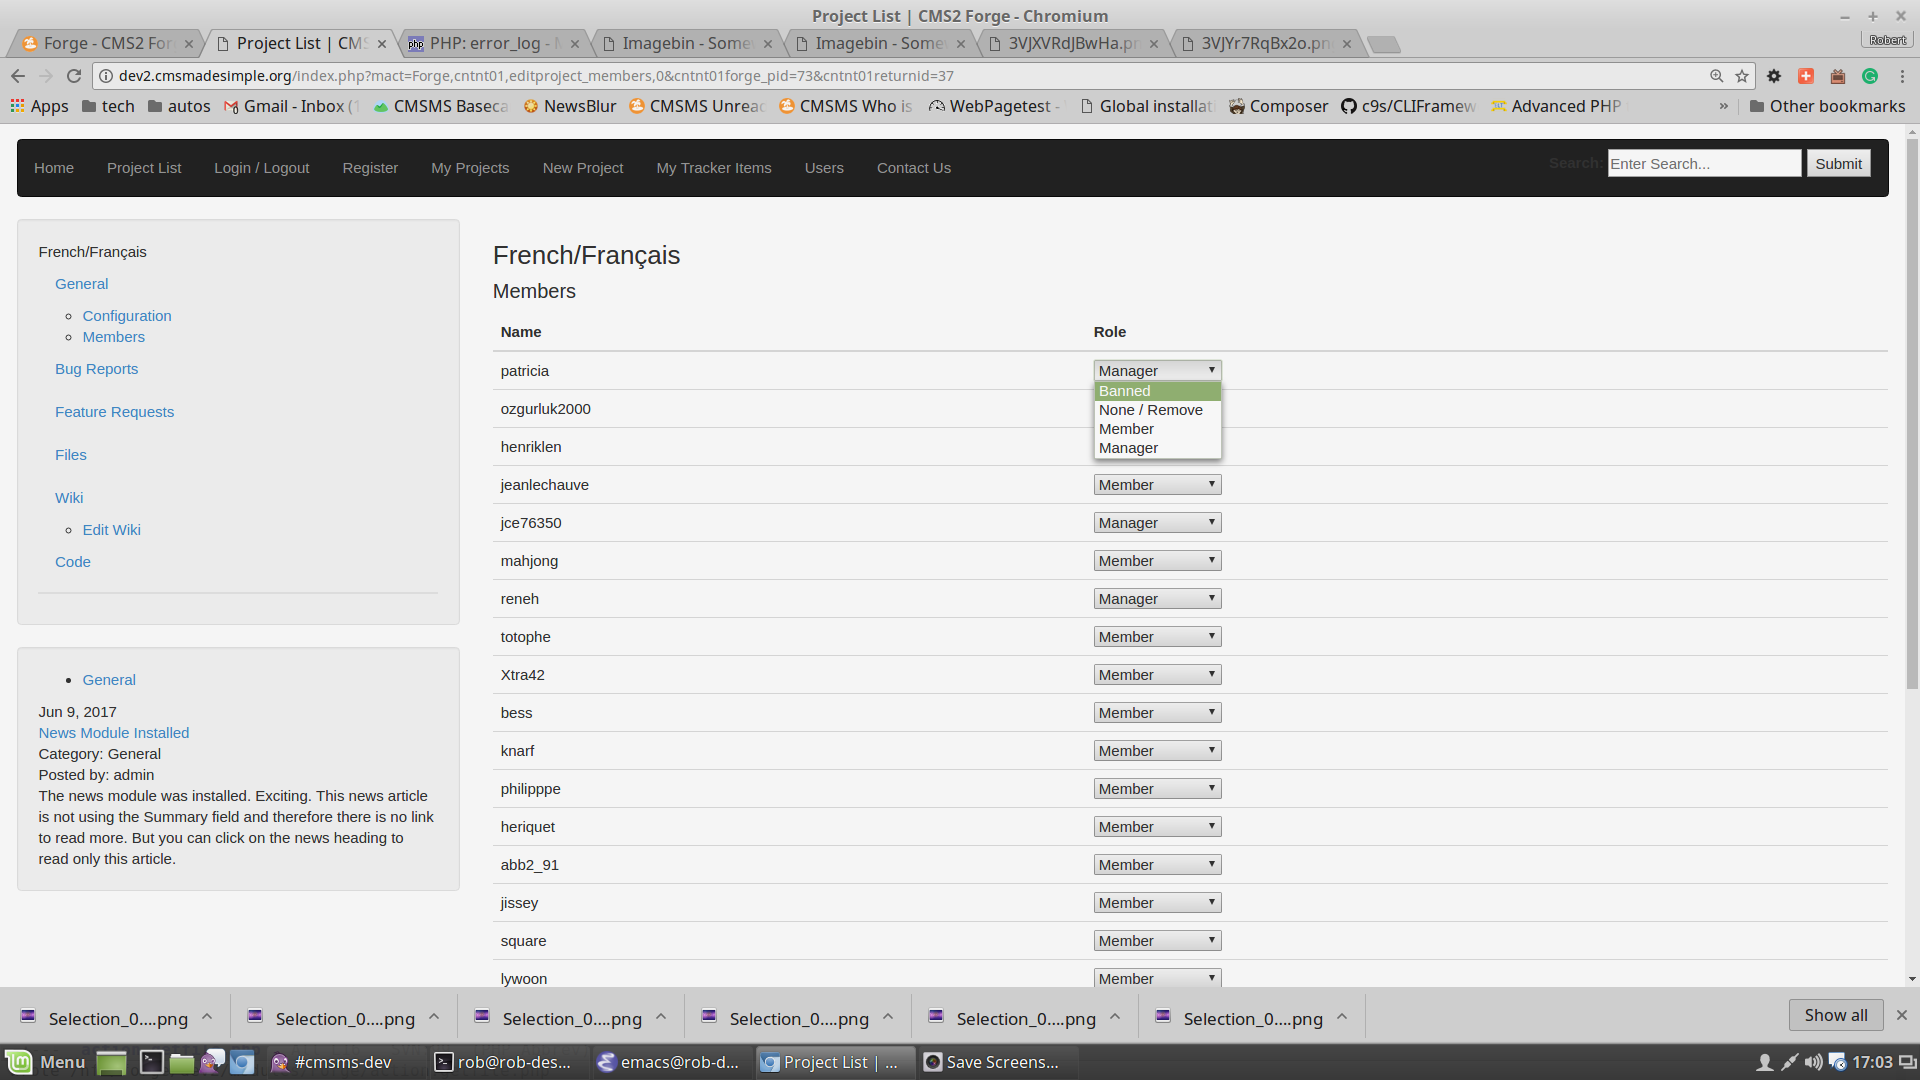Open file manager panel icon

(x=182, y=1062)
